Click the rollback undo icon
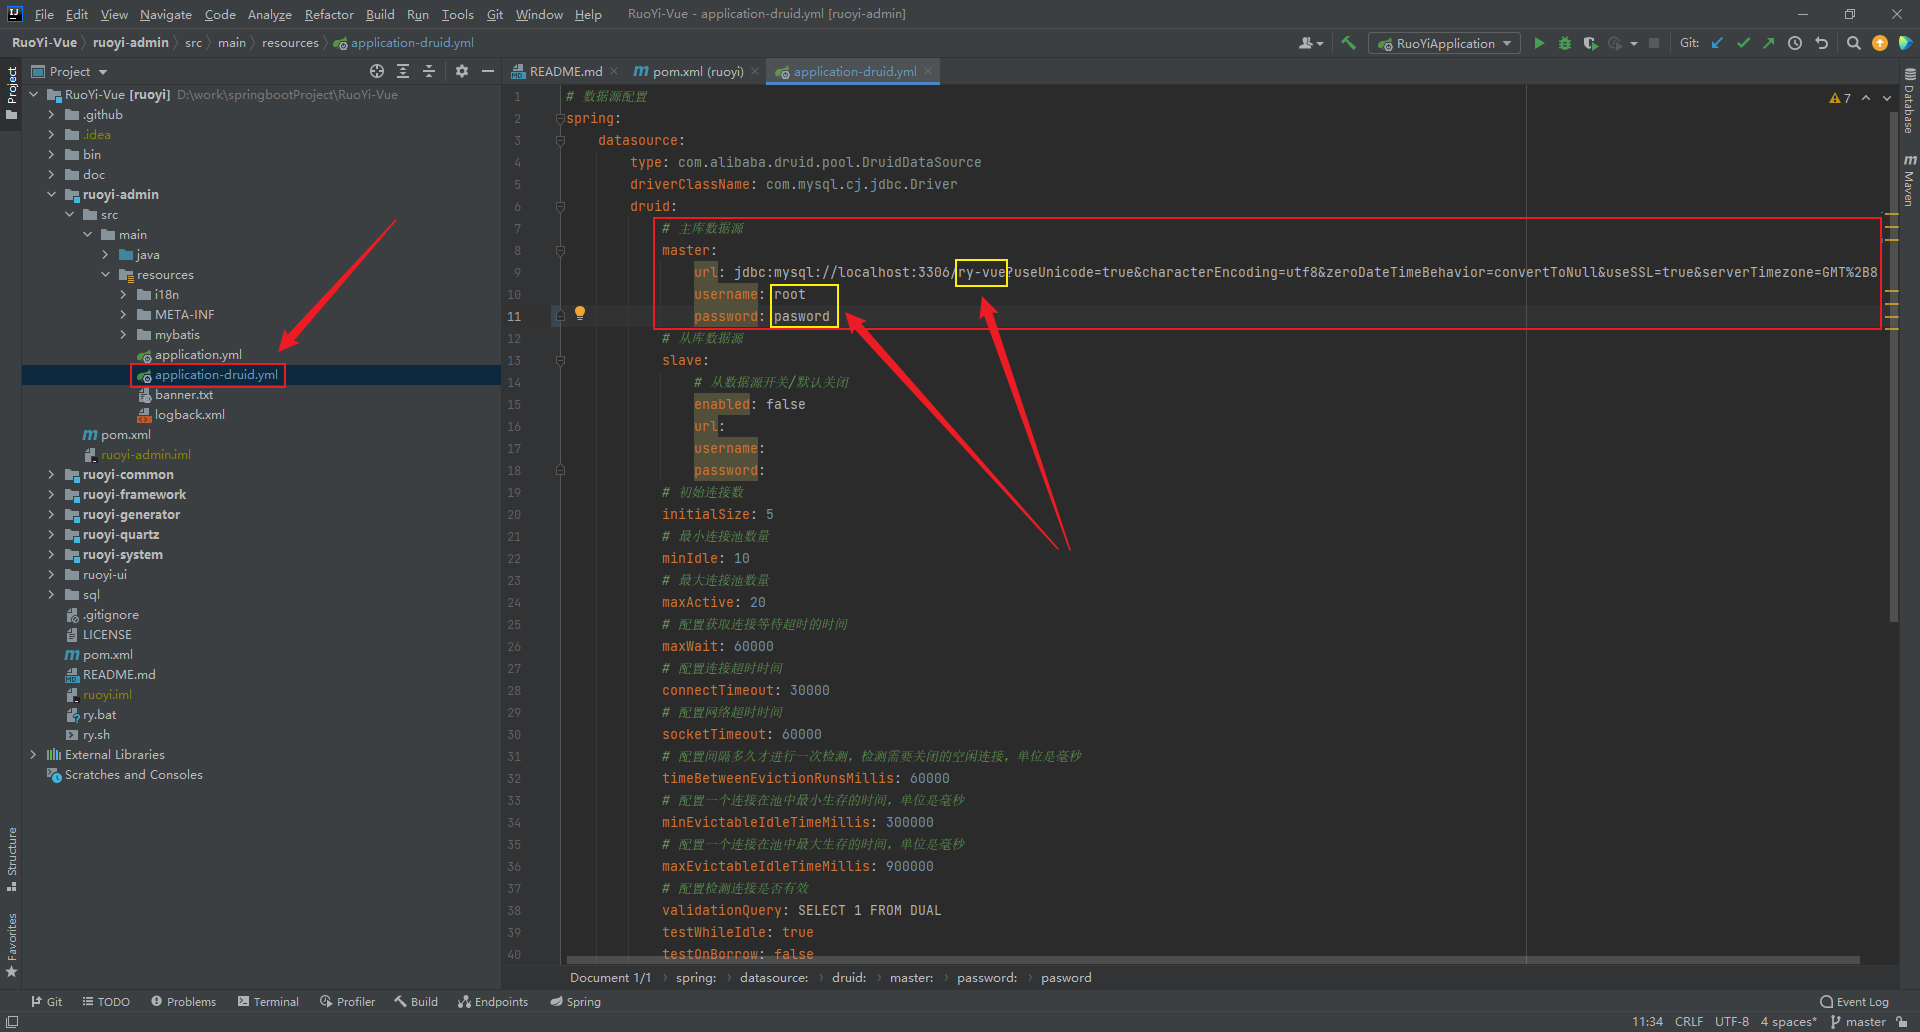The height and width of the screenshot is (1032, 1920). (1821, 43)
